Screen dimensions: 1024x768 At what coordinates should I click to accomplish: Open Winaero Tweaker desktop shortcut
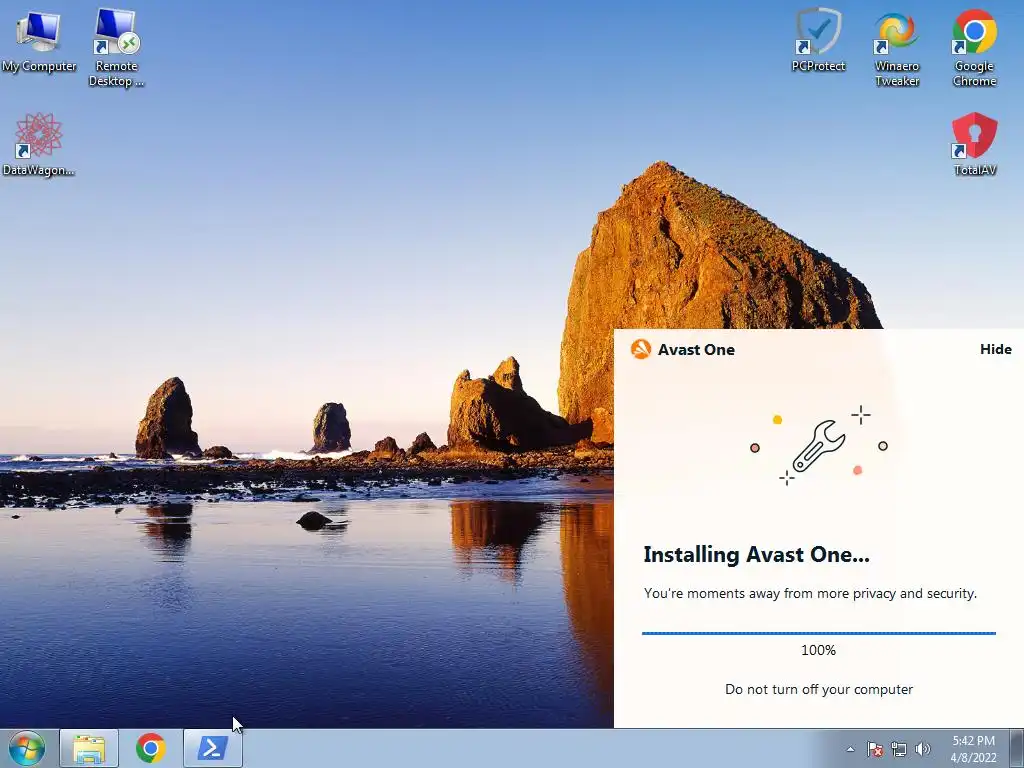(897, 47)
